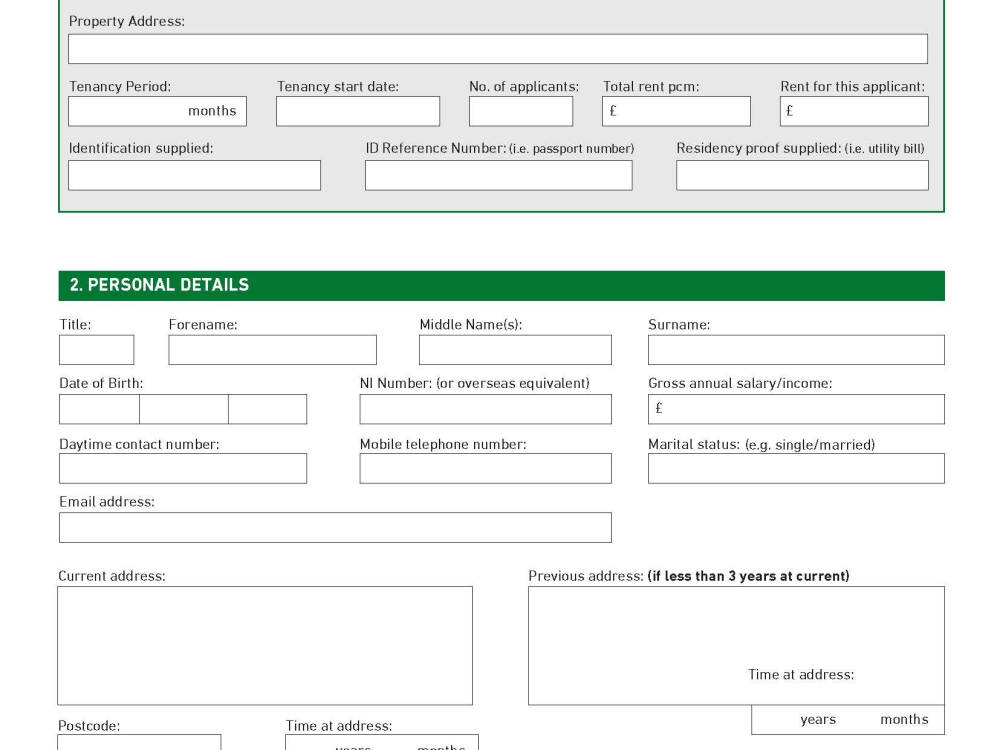Click the first Date of Birth box

click(x=98, y=408)
